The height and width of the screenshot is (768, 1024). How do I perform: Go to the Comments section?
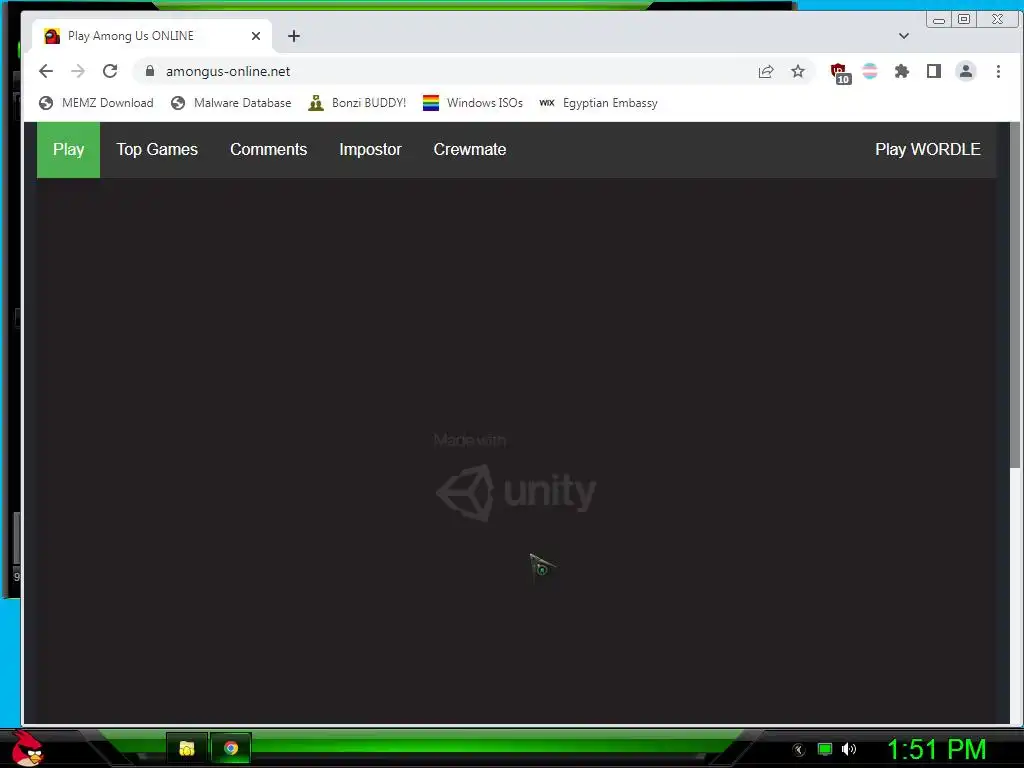(x=268, y=150)
